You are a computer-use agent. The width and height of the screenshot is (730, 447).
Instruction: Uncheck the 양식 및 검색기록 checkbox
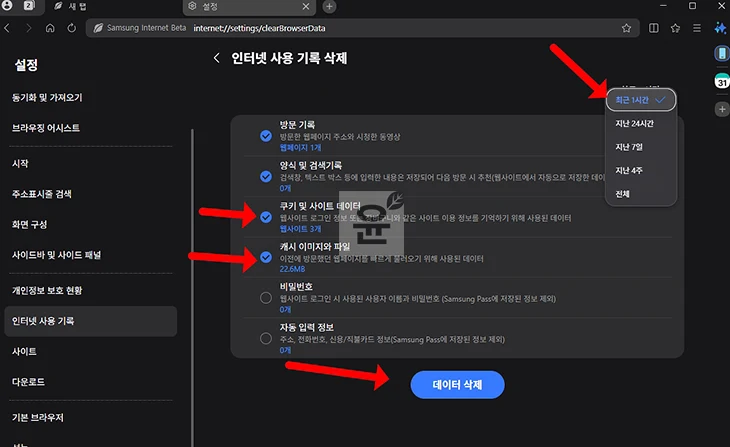coord(266,176)
